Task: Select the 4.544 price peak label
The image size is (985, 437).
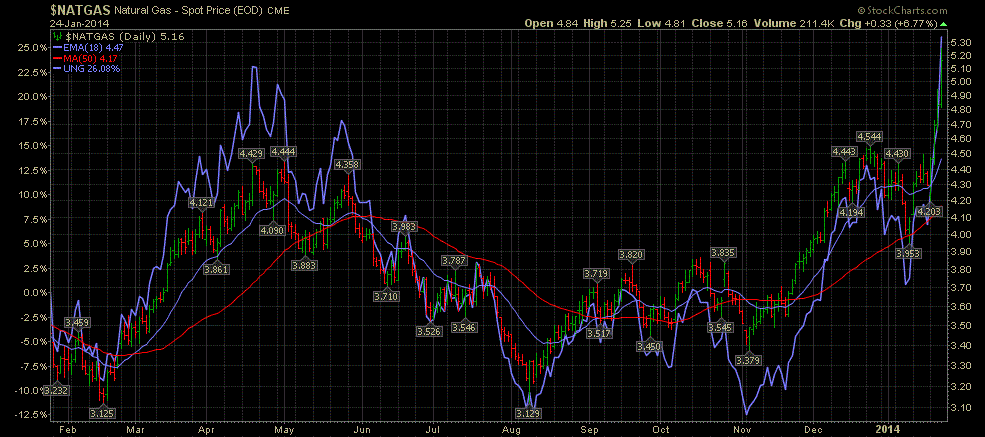Action: [x=869, y=136]
